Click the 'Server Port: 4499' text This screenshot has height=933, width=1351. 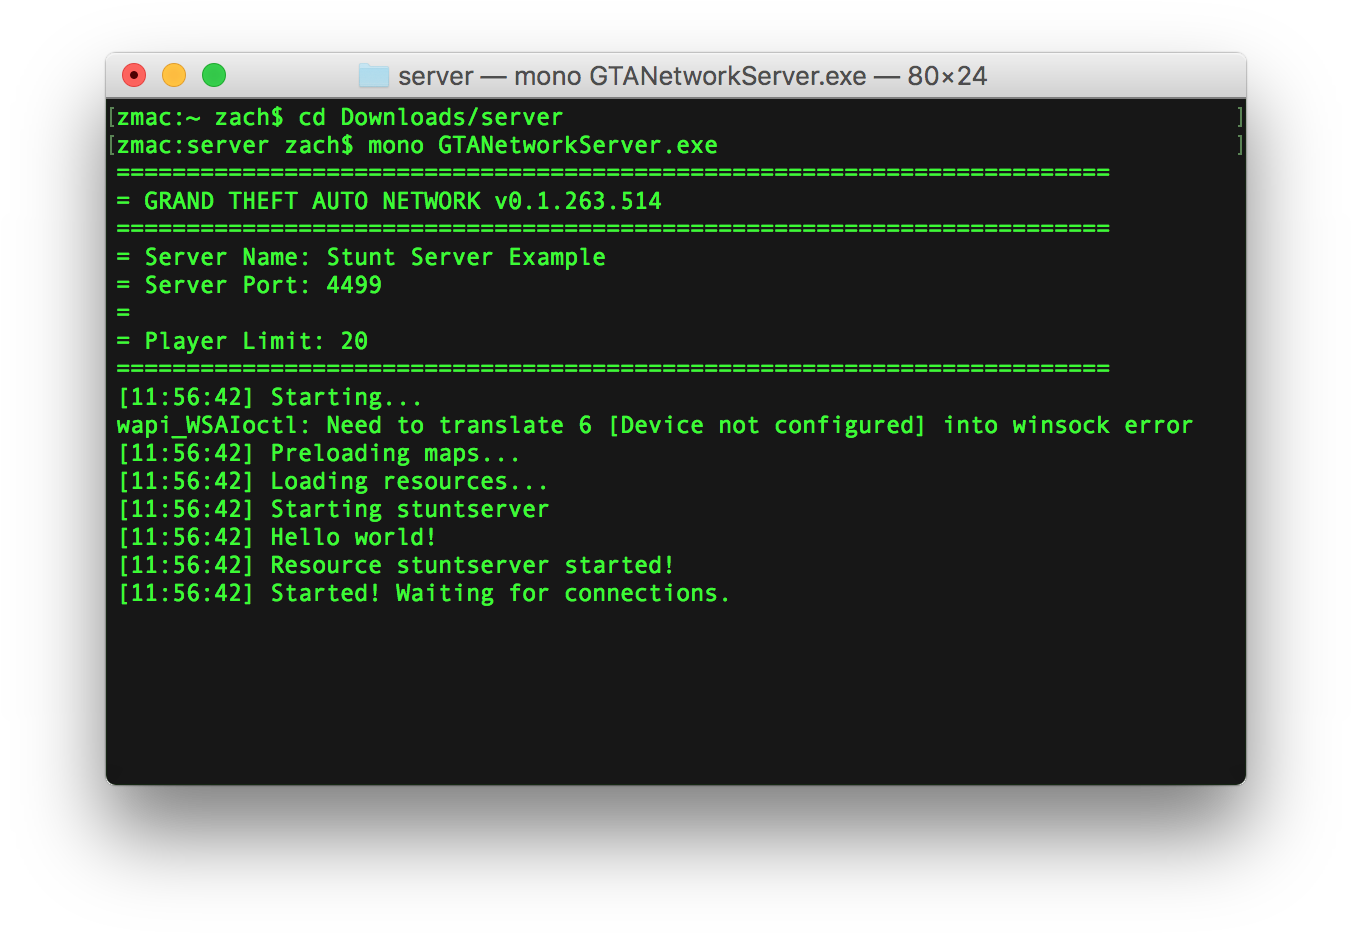[x=248, y=285]
